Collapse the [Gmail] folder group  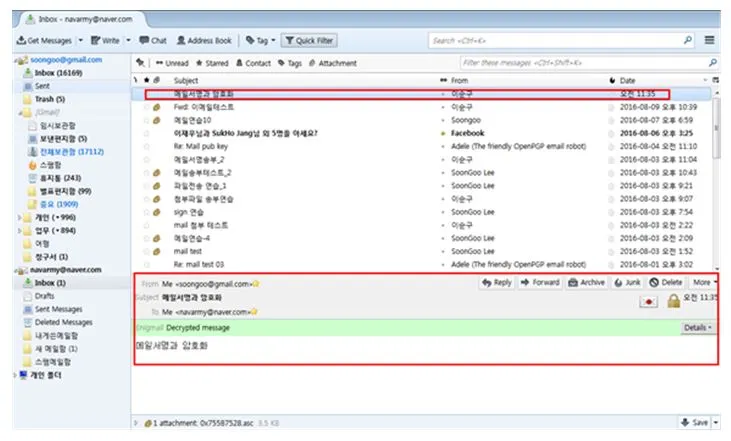coord(20,112)
